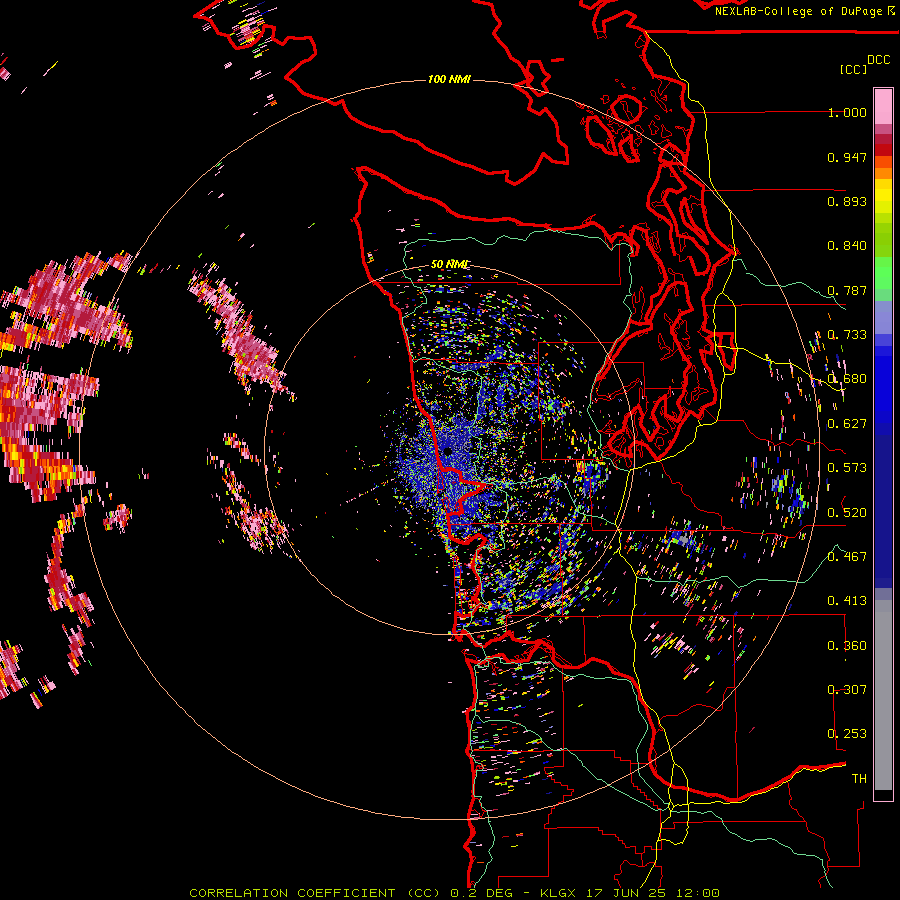The image size is (900, 900).
Task: Click the 0.787 scale value
Action: coord(847,290)
